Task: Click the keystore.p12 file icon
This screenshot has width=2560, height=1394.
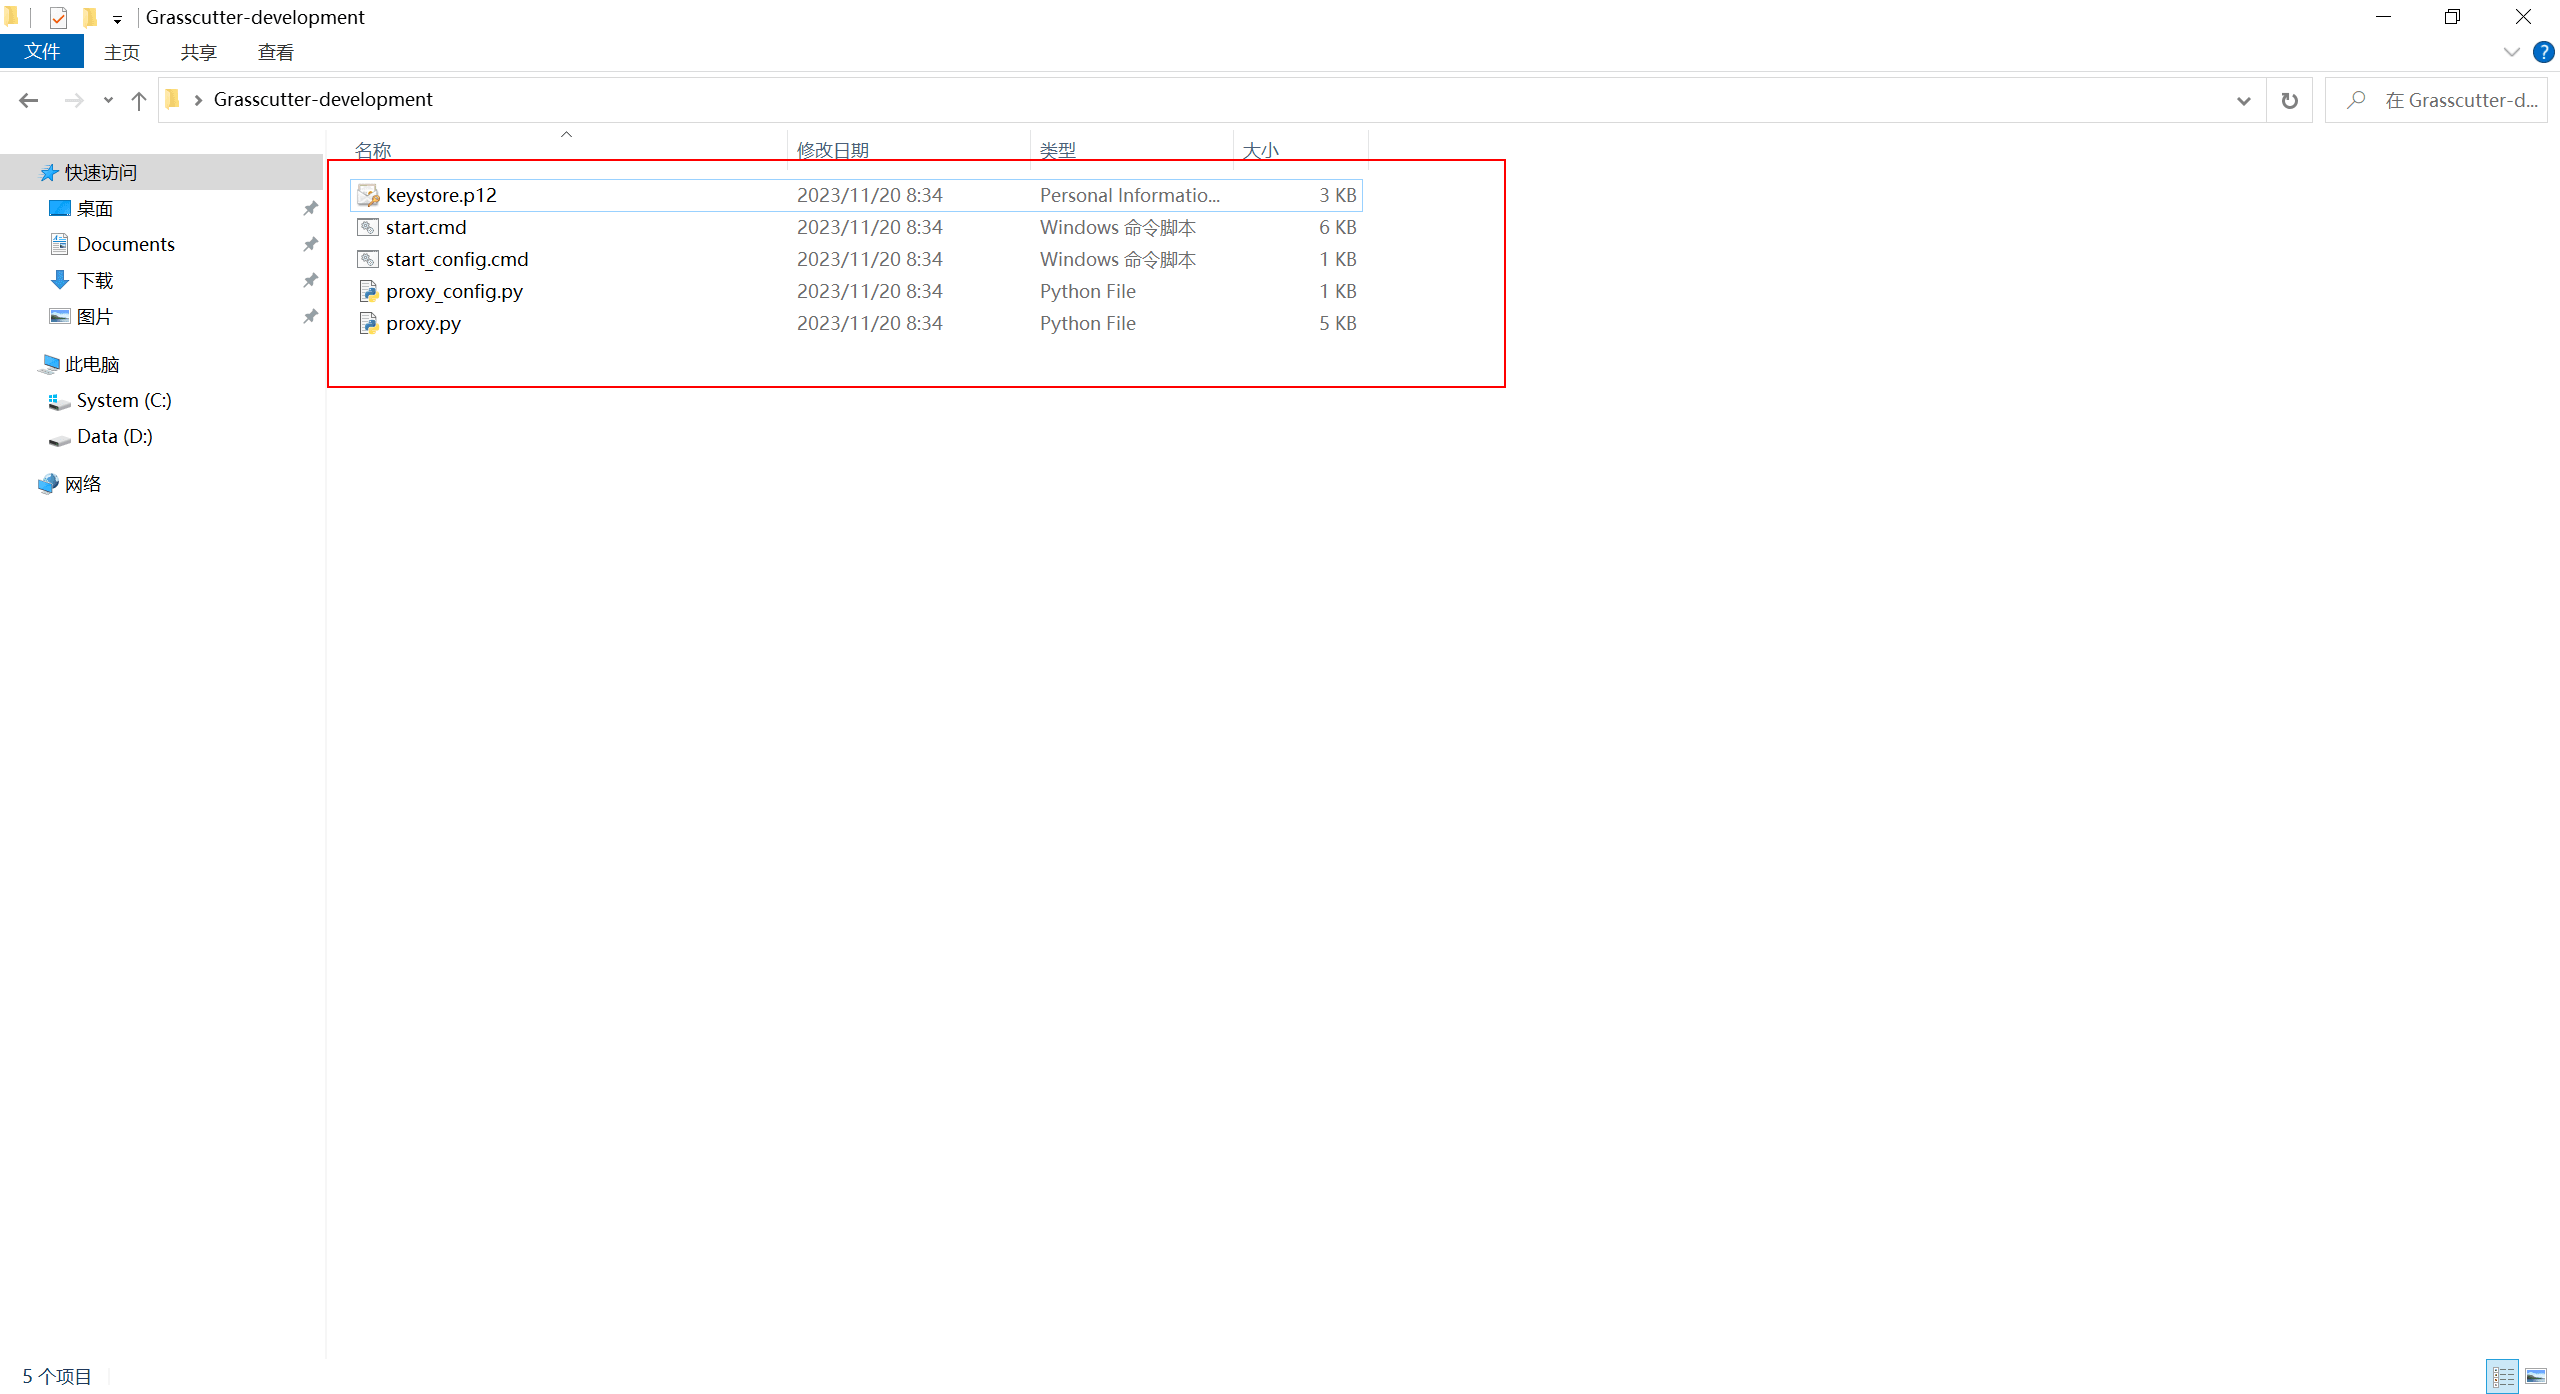Action: point(368,195)
